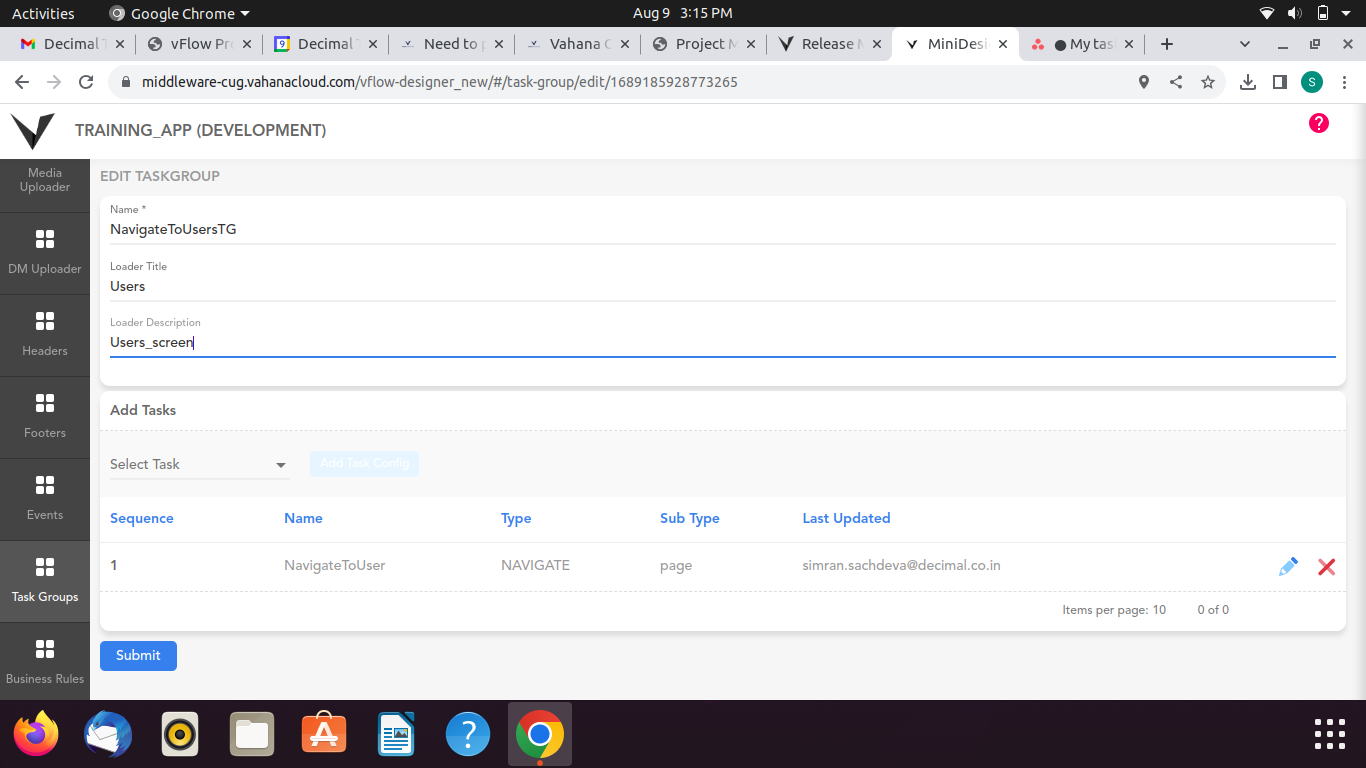
Task: Switch to the Need to p tab
Action: (452, 44)
